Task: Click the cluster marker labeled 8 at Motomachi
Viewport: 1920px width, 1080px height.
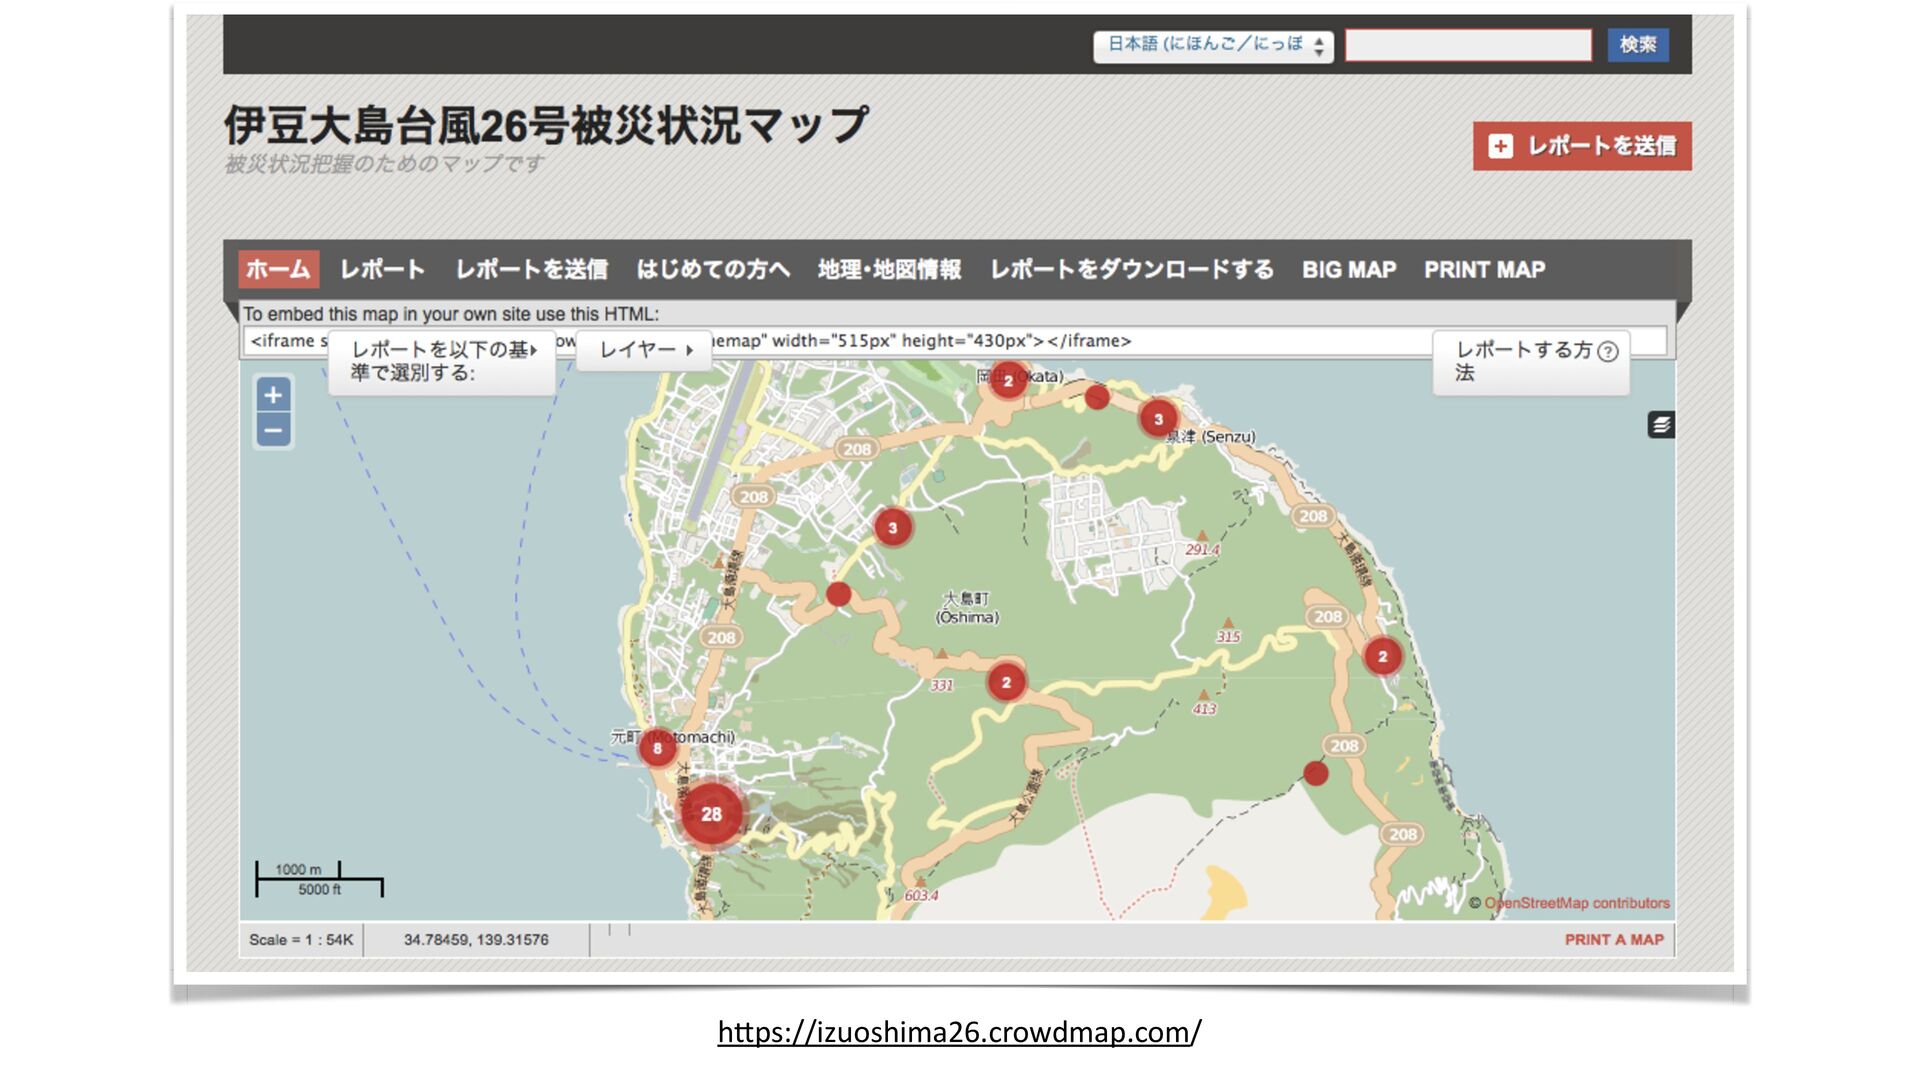Action: 657,748
